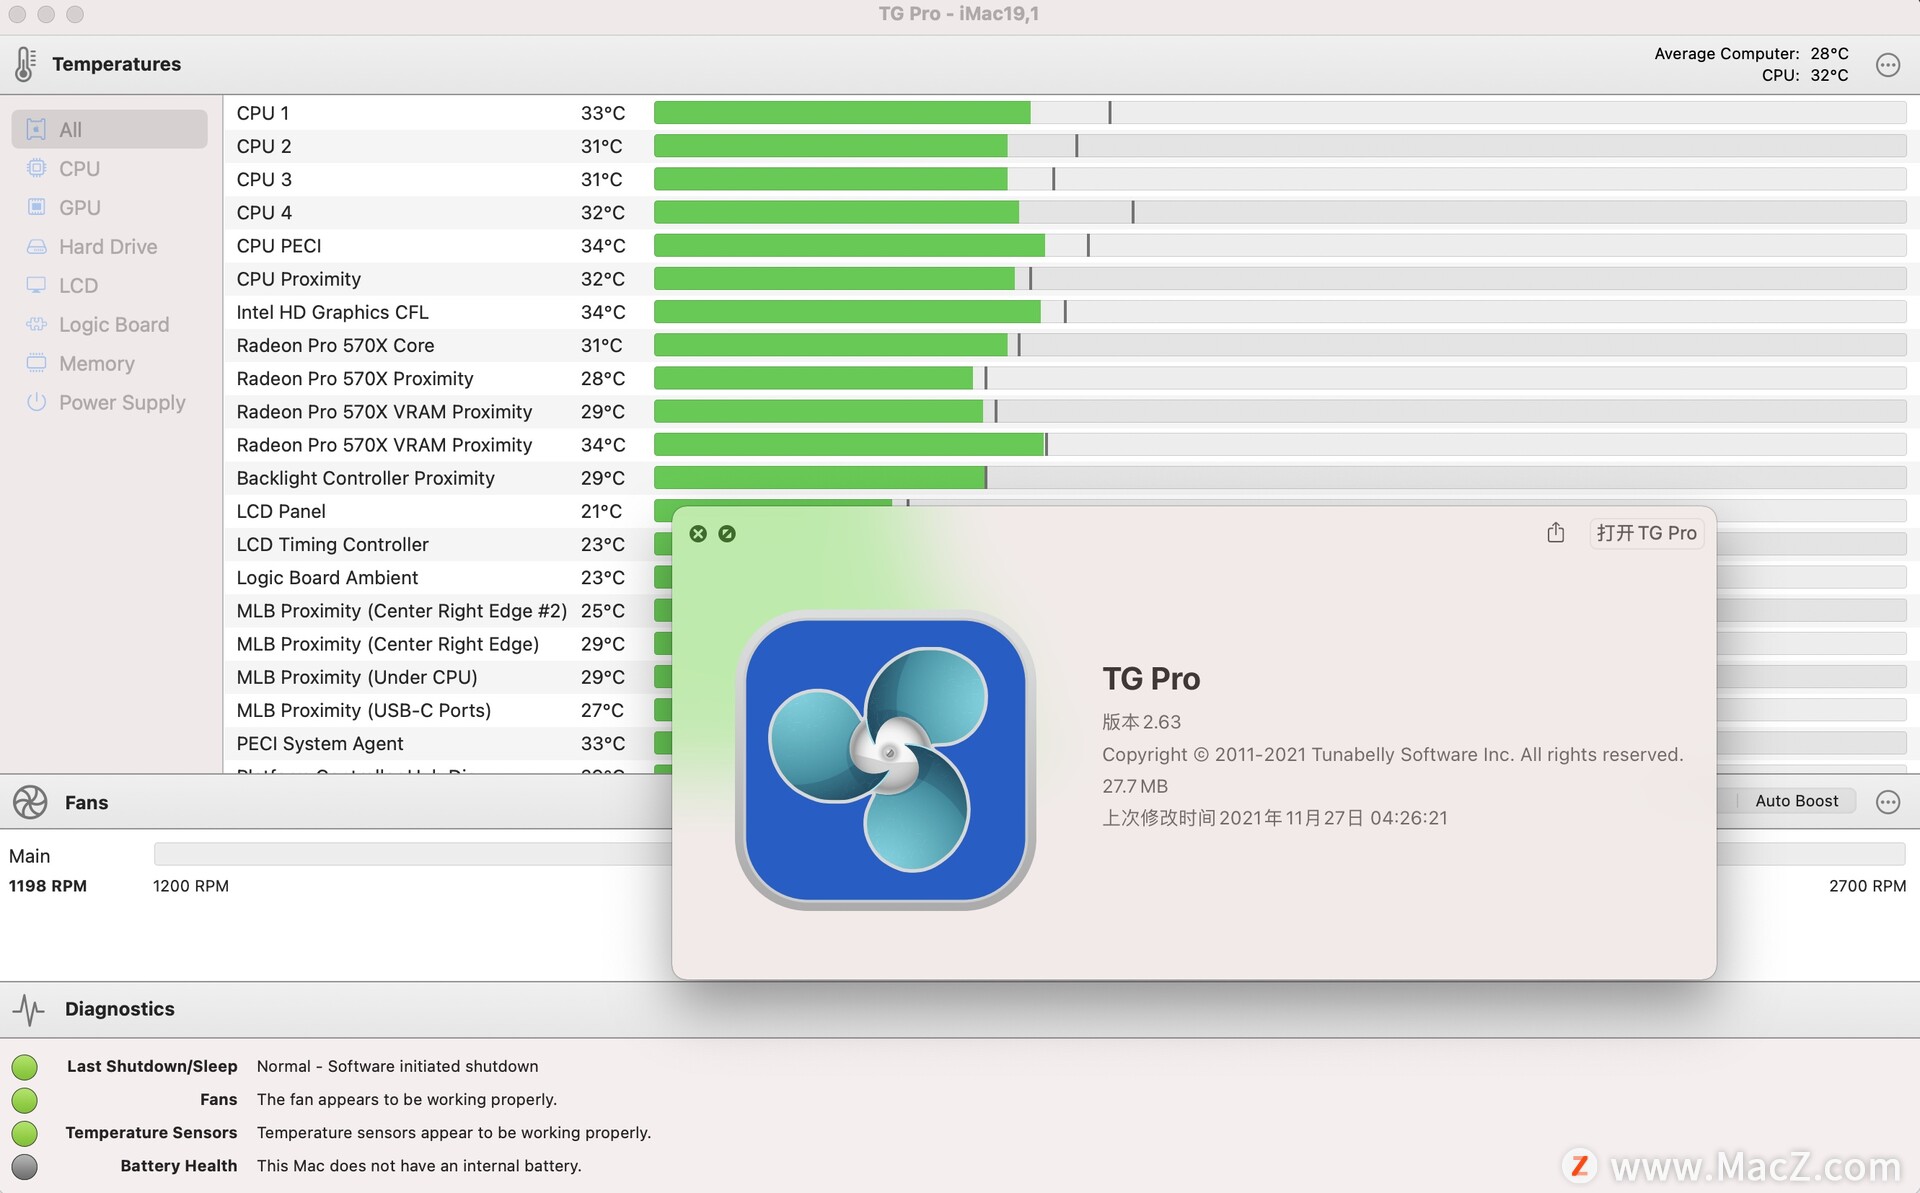This screenshot has height=1193, width=1920.
Task: Click the Fans section fan icon
Action: pyautogui.click(x=30, y=802)
